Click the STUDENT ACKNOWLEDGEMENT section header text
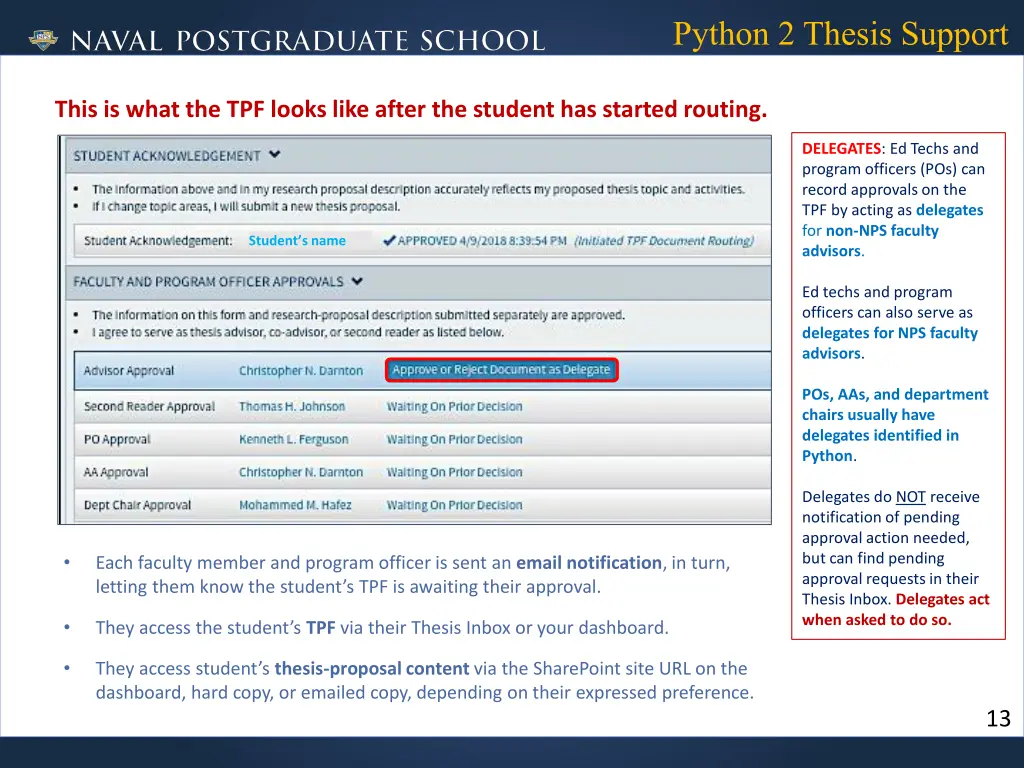 click(167, 155)
